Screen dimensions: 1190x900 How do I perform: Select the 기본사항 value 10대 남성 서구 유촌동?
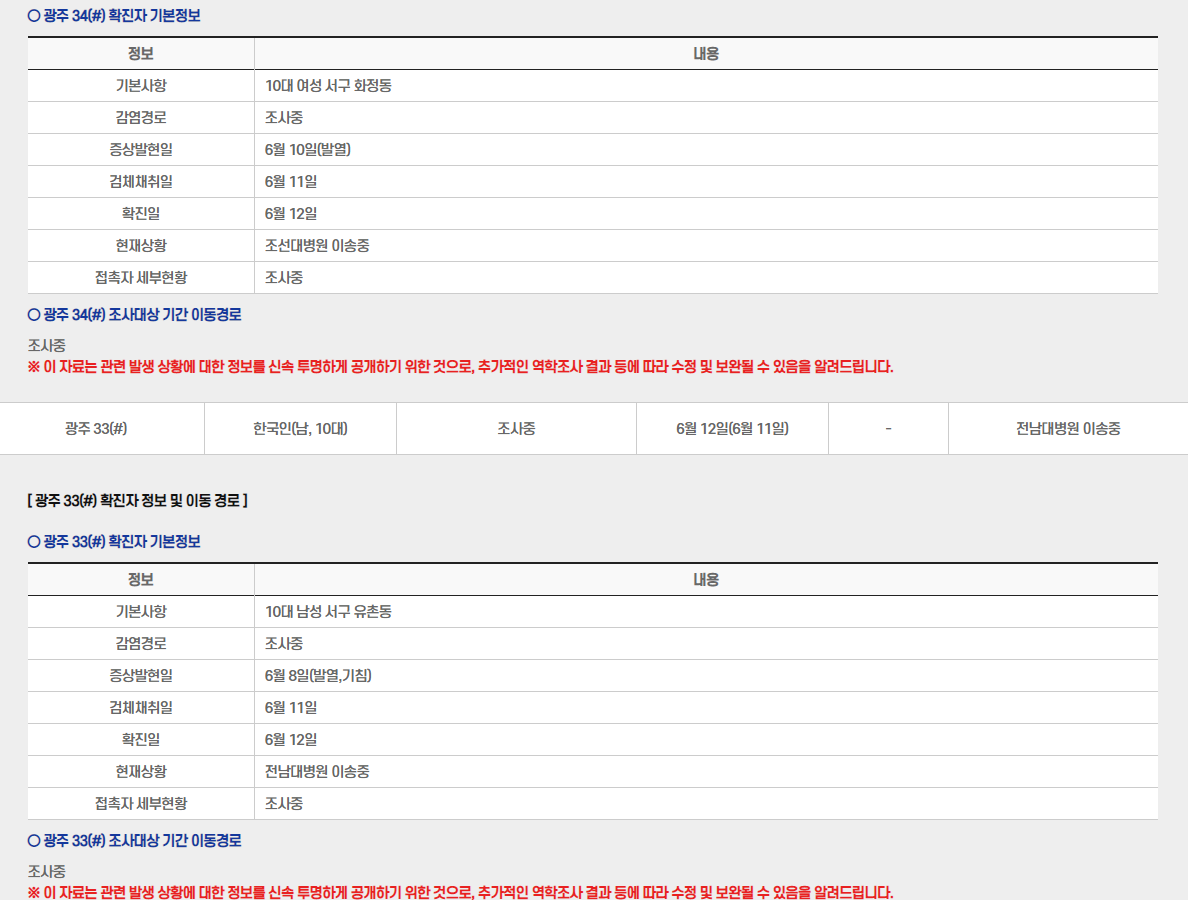[x=326, y=611]
